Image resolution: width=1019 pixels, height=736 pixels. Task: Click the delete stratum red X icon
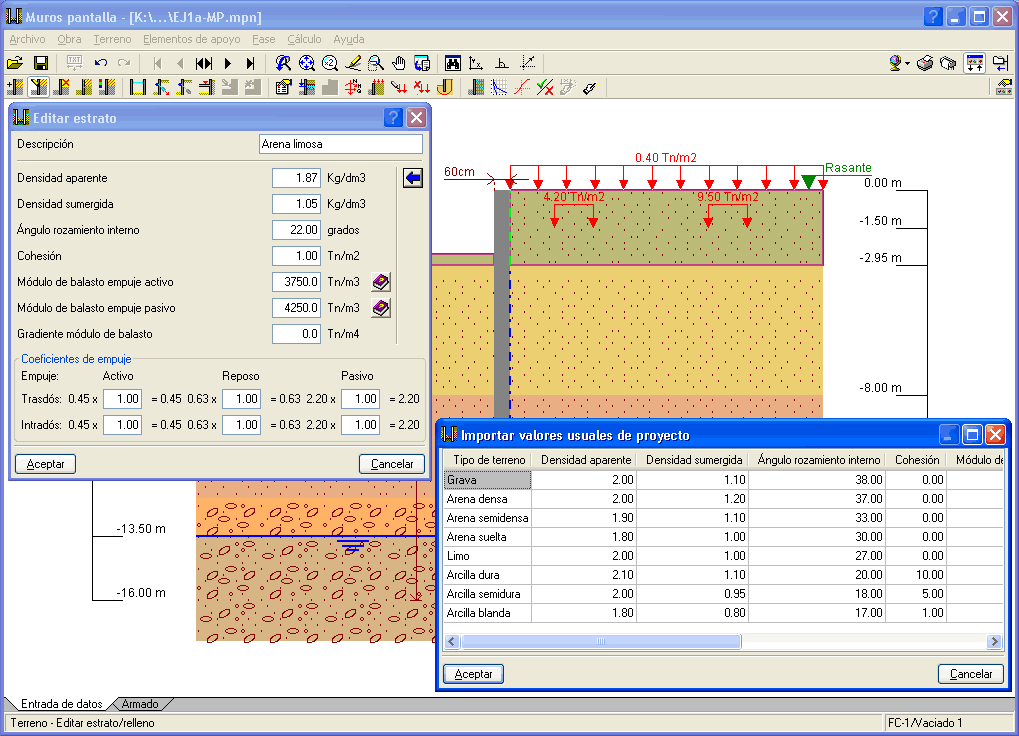(62, 87)
